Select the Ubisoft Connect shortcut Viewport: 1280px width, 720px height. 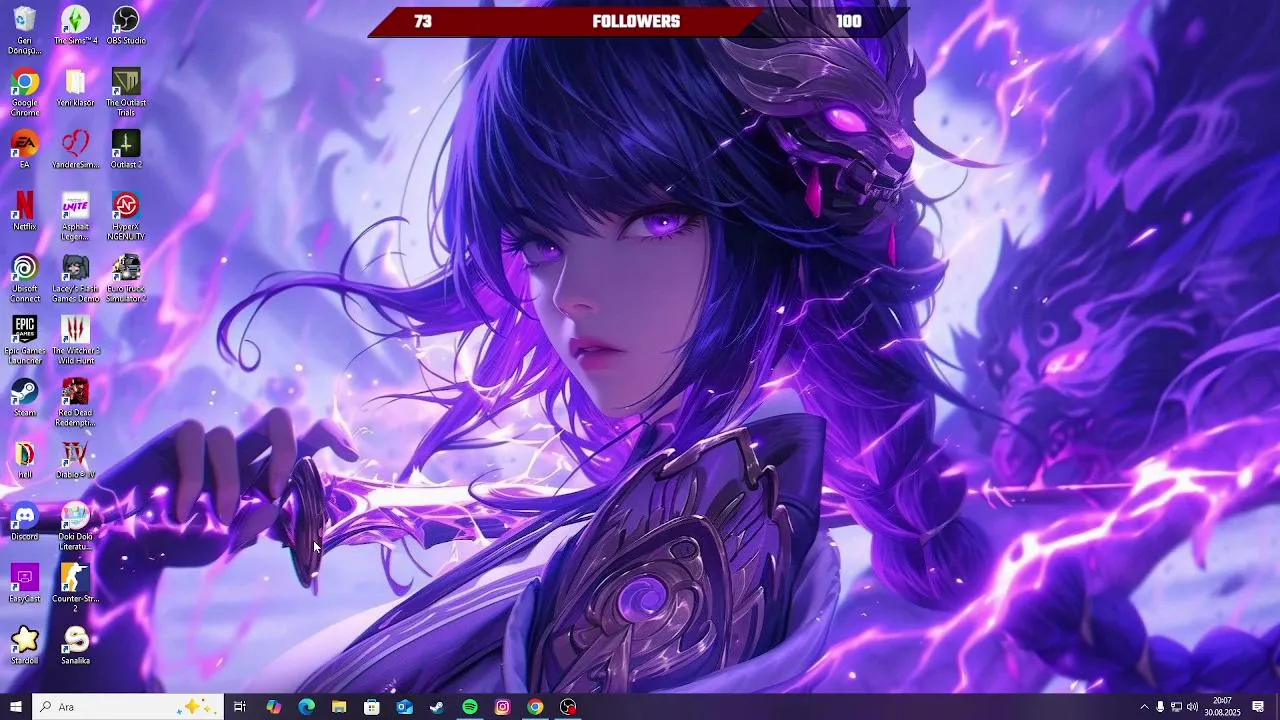pyautogui.click(x=25, y=278)
